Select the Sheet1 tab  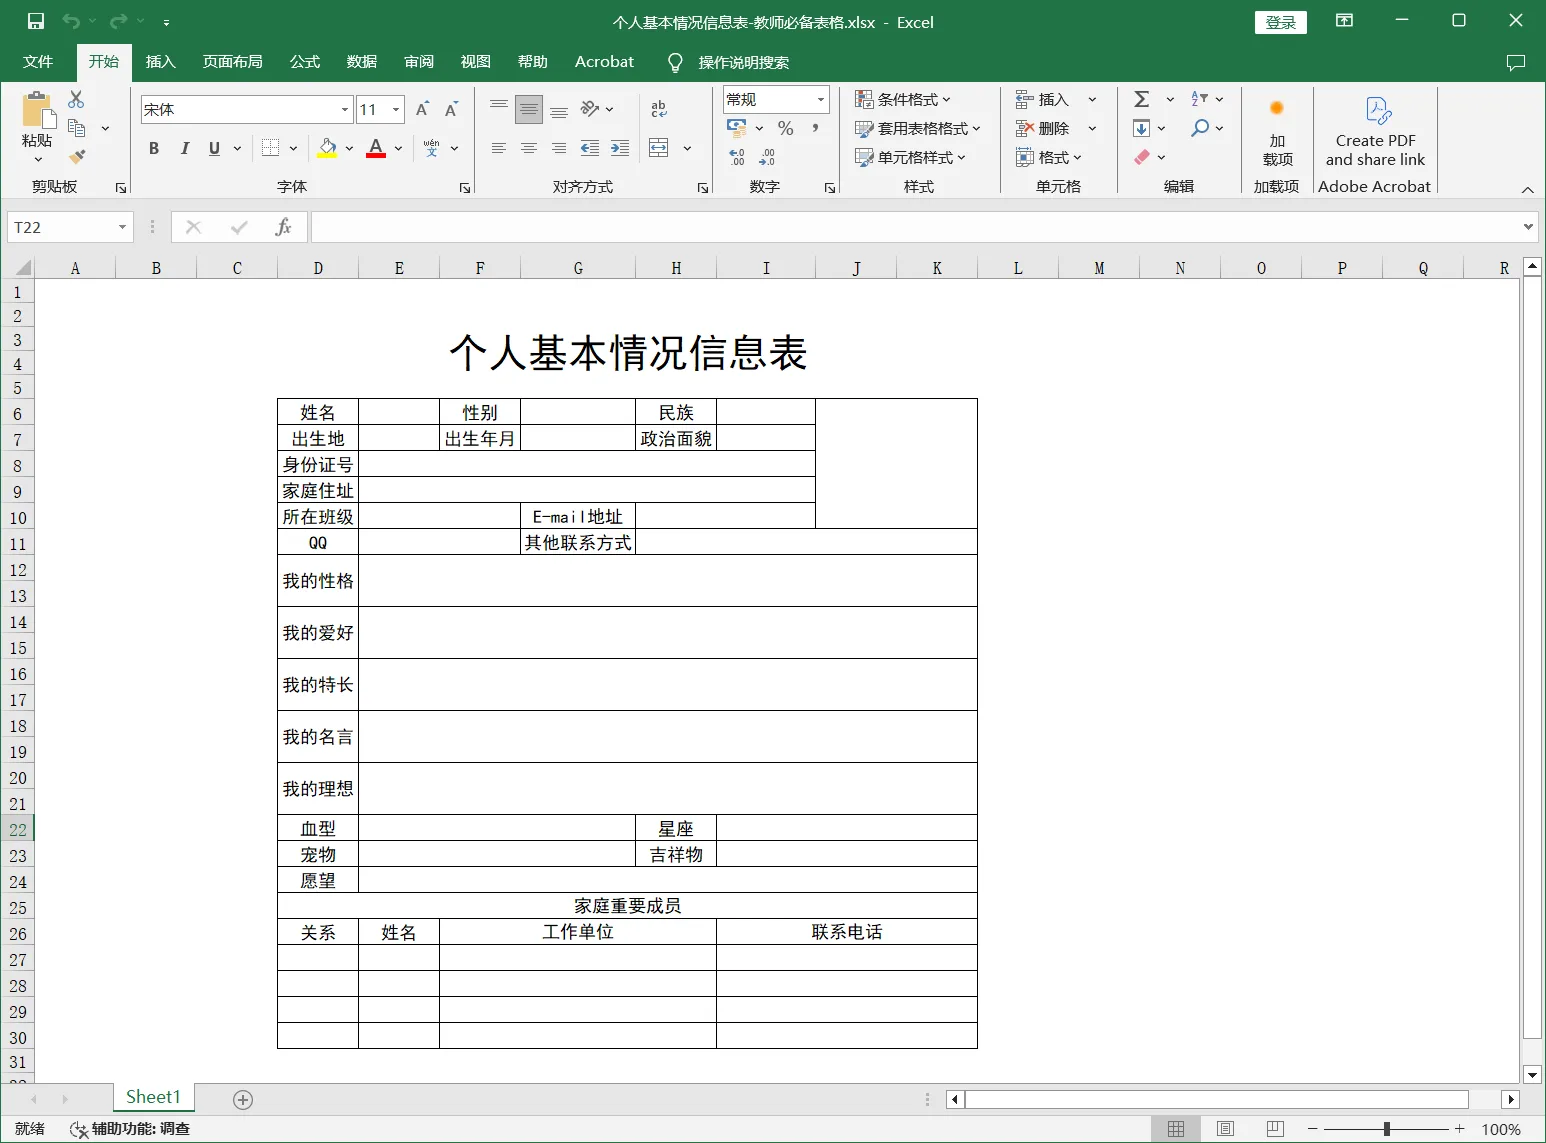click(153, 1097)
